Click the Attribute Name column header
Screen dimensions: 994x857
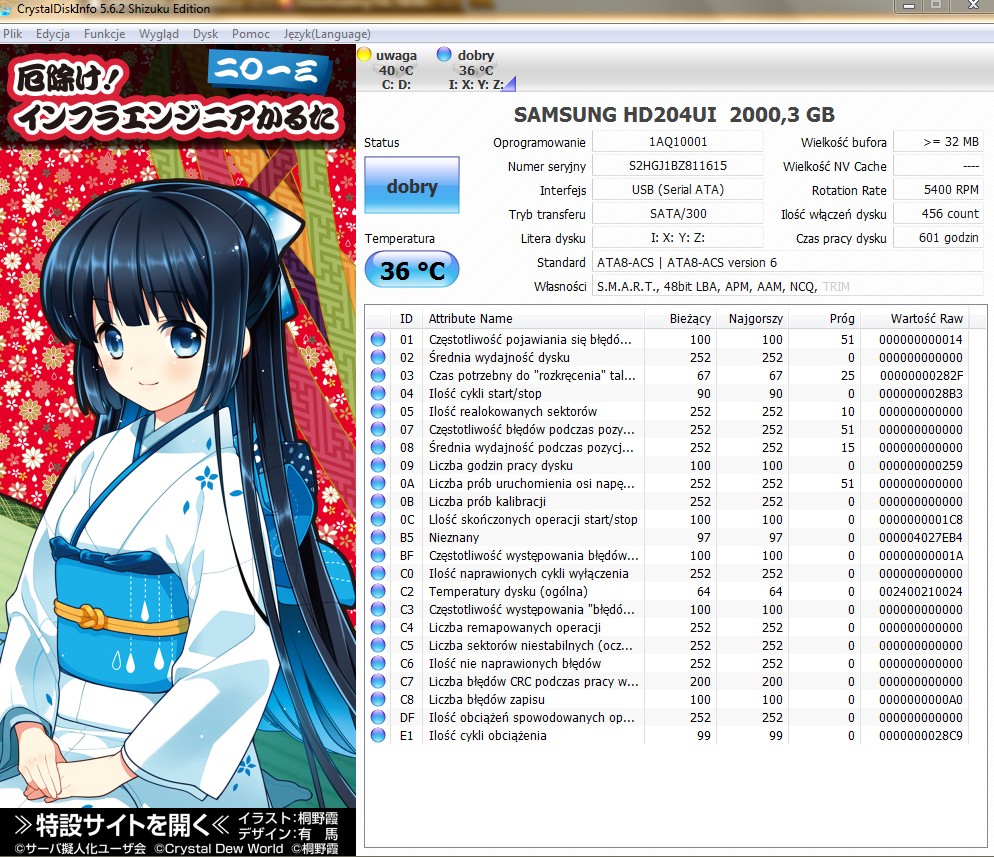(x=532, y=318)
